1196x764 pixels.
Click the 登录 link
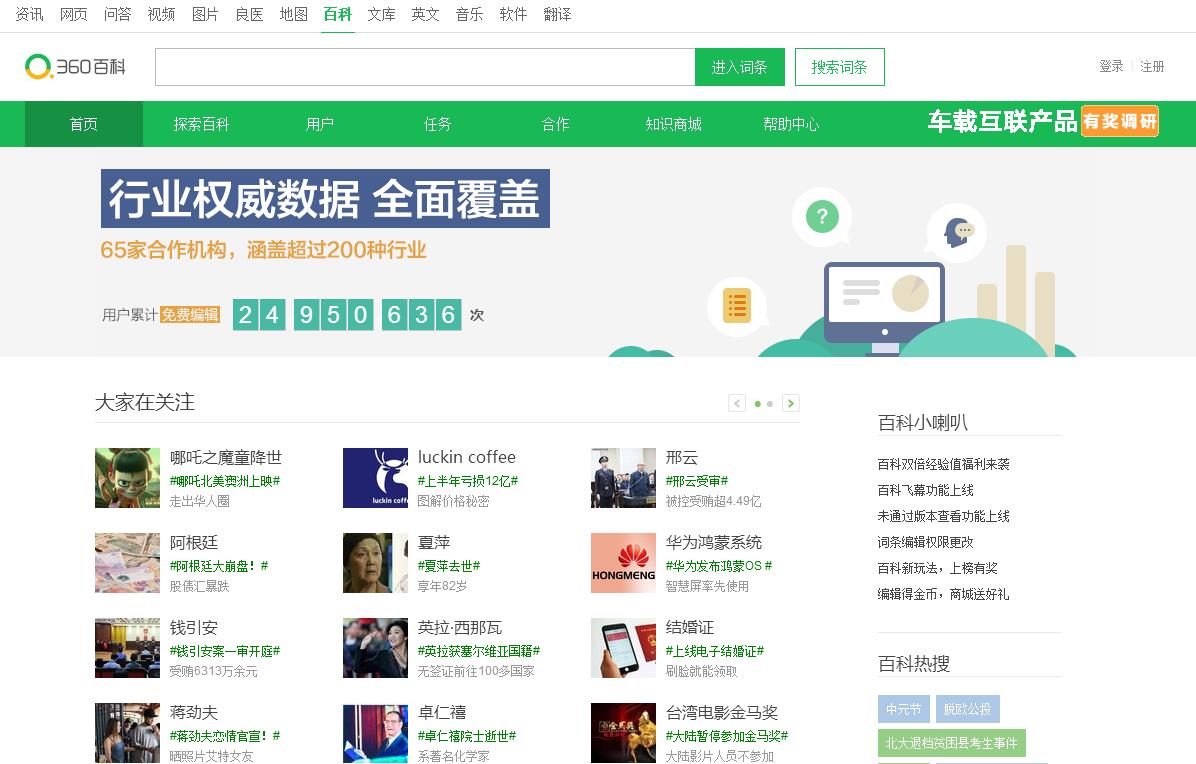tap(1111, 66)
